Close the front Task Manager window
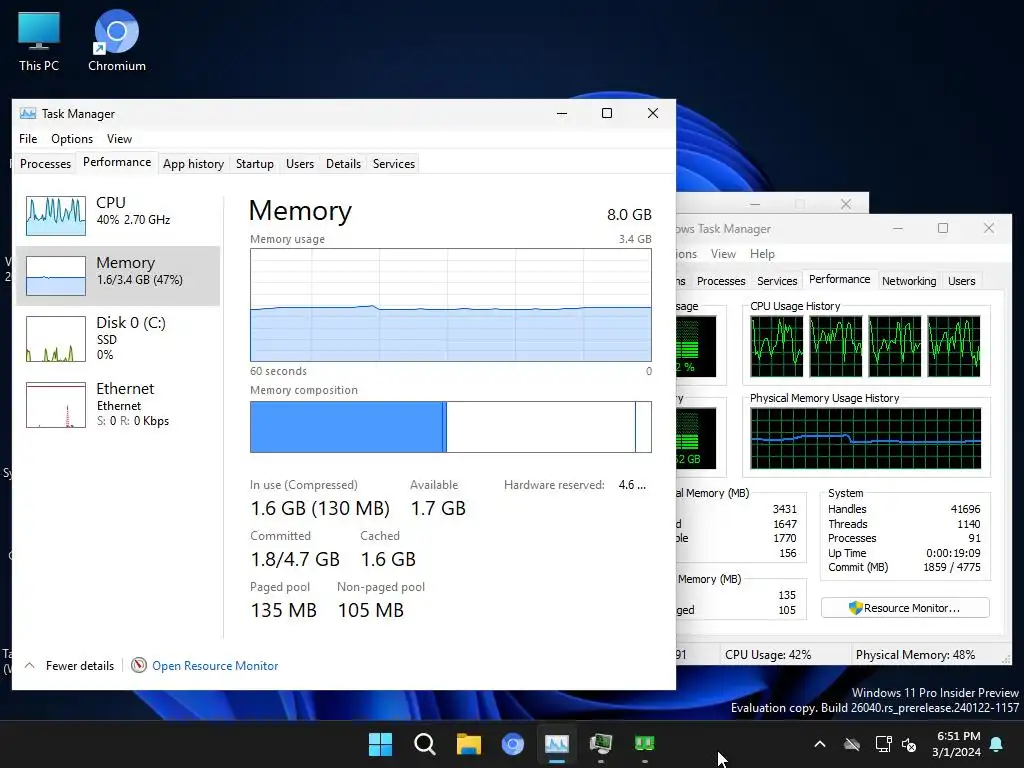 pos(652,113)
